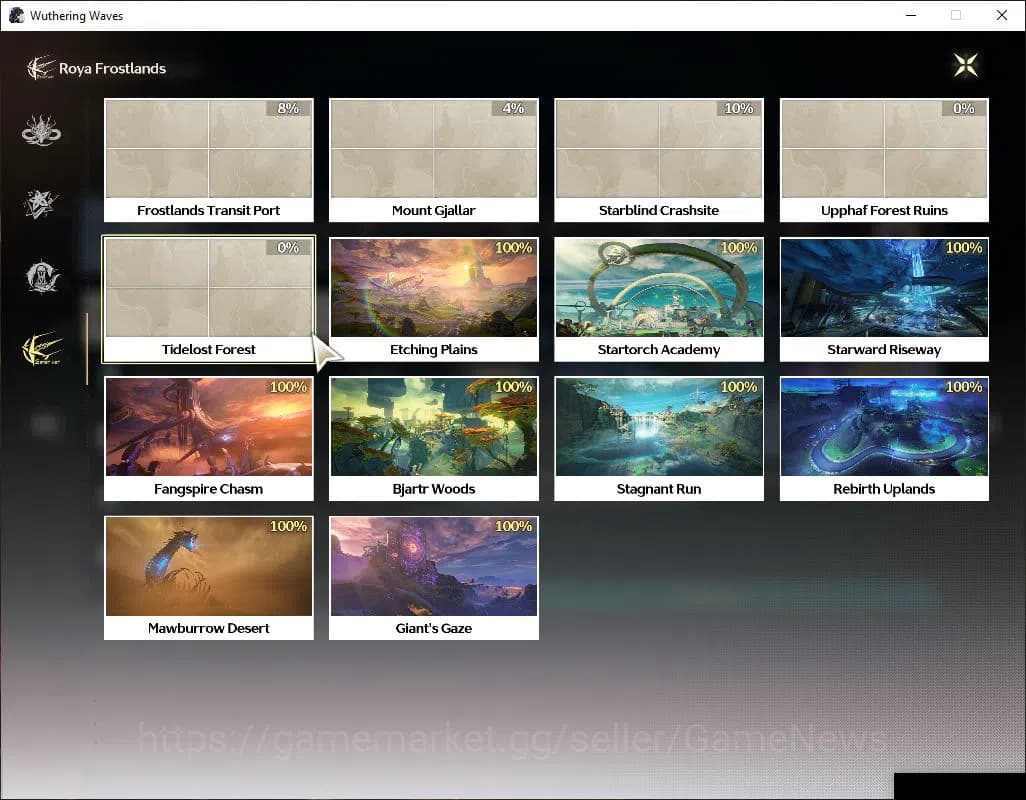The width and height of the screenshot is (1026, 800).
Task: Minimize the Wuthering Waves window
Action: click(911, 15)
